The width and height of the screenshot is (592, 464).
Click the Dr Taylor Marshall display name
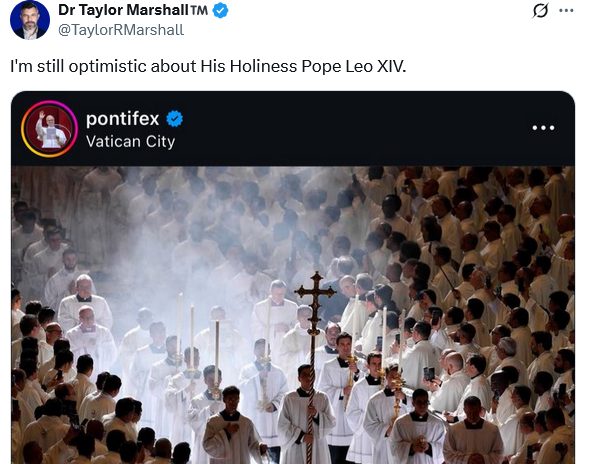click(x=123, y=10)
